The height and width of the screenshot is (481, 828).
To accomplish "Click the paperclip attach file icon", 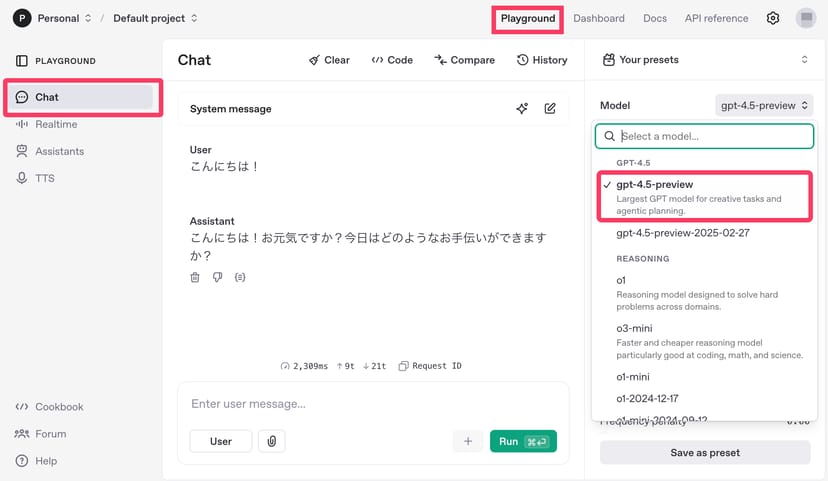I will point(271,441).
